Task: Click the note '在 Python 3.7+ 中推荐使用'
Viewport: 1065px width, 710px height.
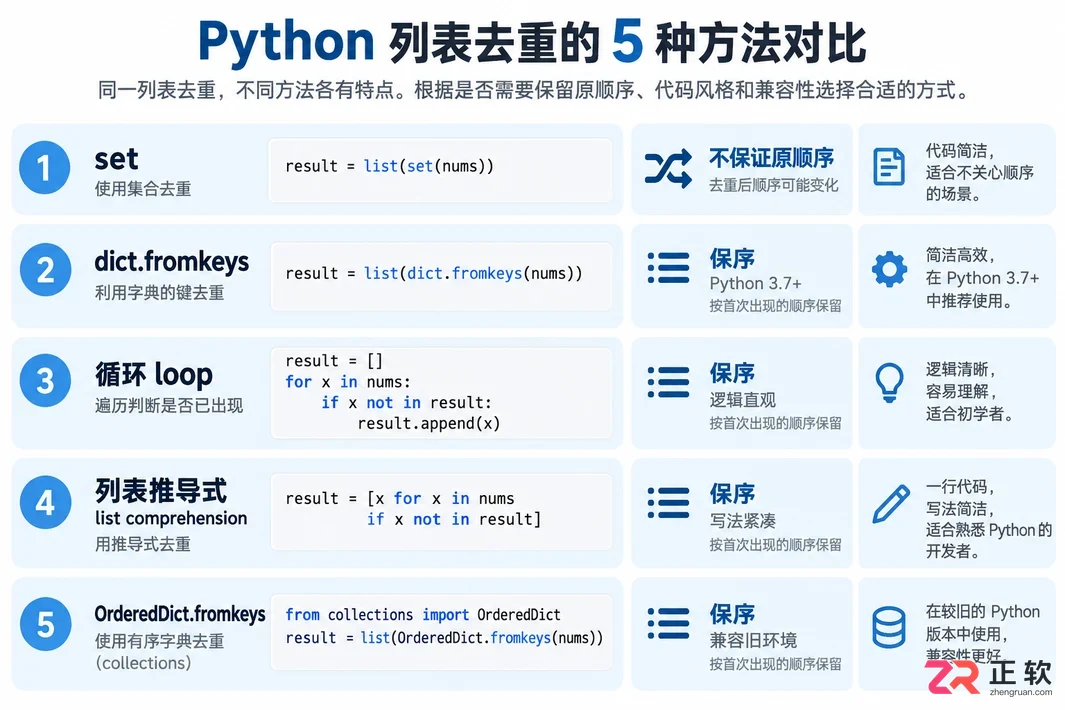Action: tap(982, 289)
